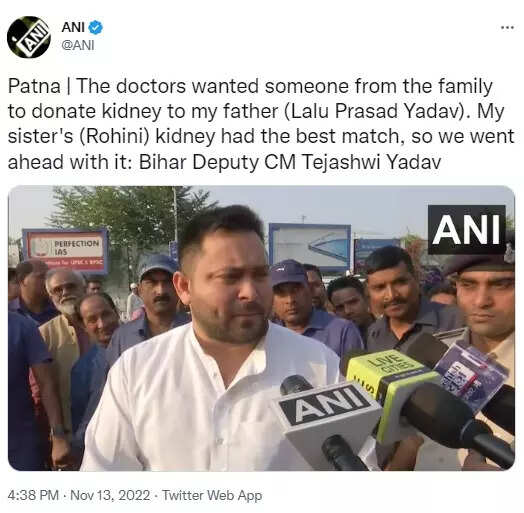Click the ANI display name
Viewport: 524px width, 513px height.
point(73,27)
